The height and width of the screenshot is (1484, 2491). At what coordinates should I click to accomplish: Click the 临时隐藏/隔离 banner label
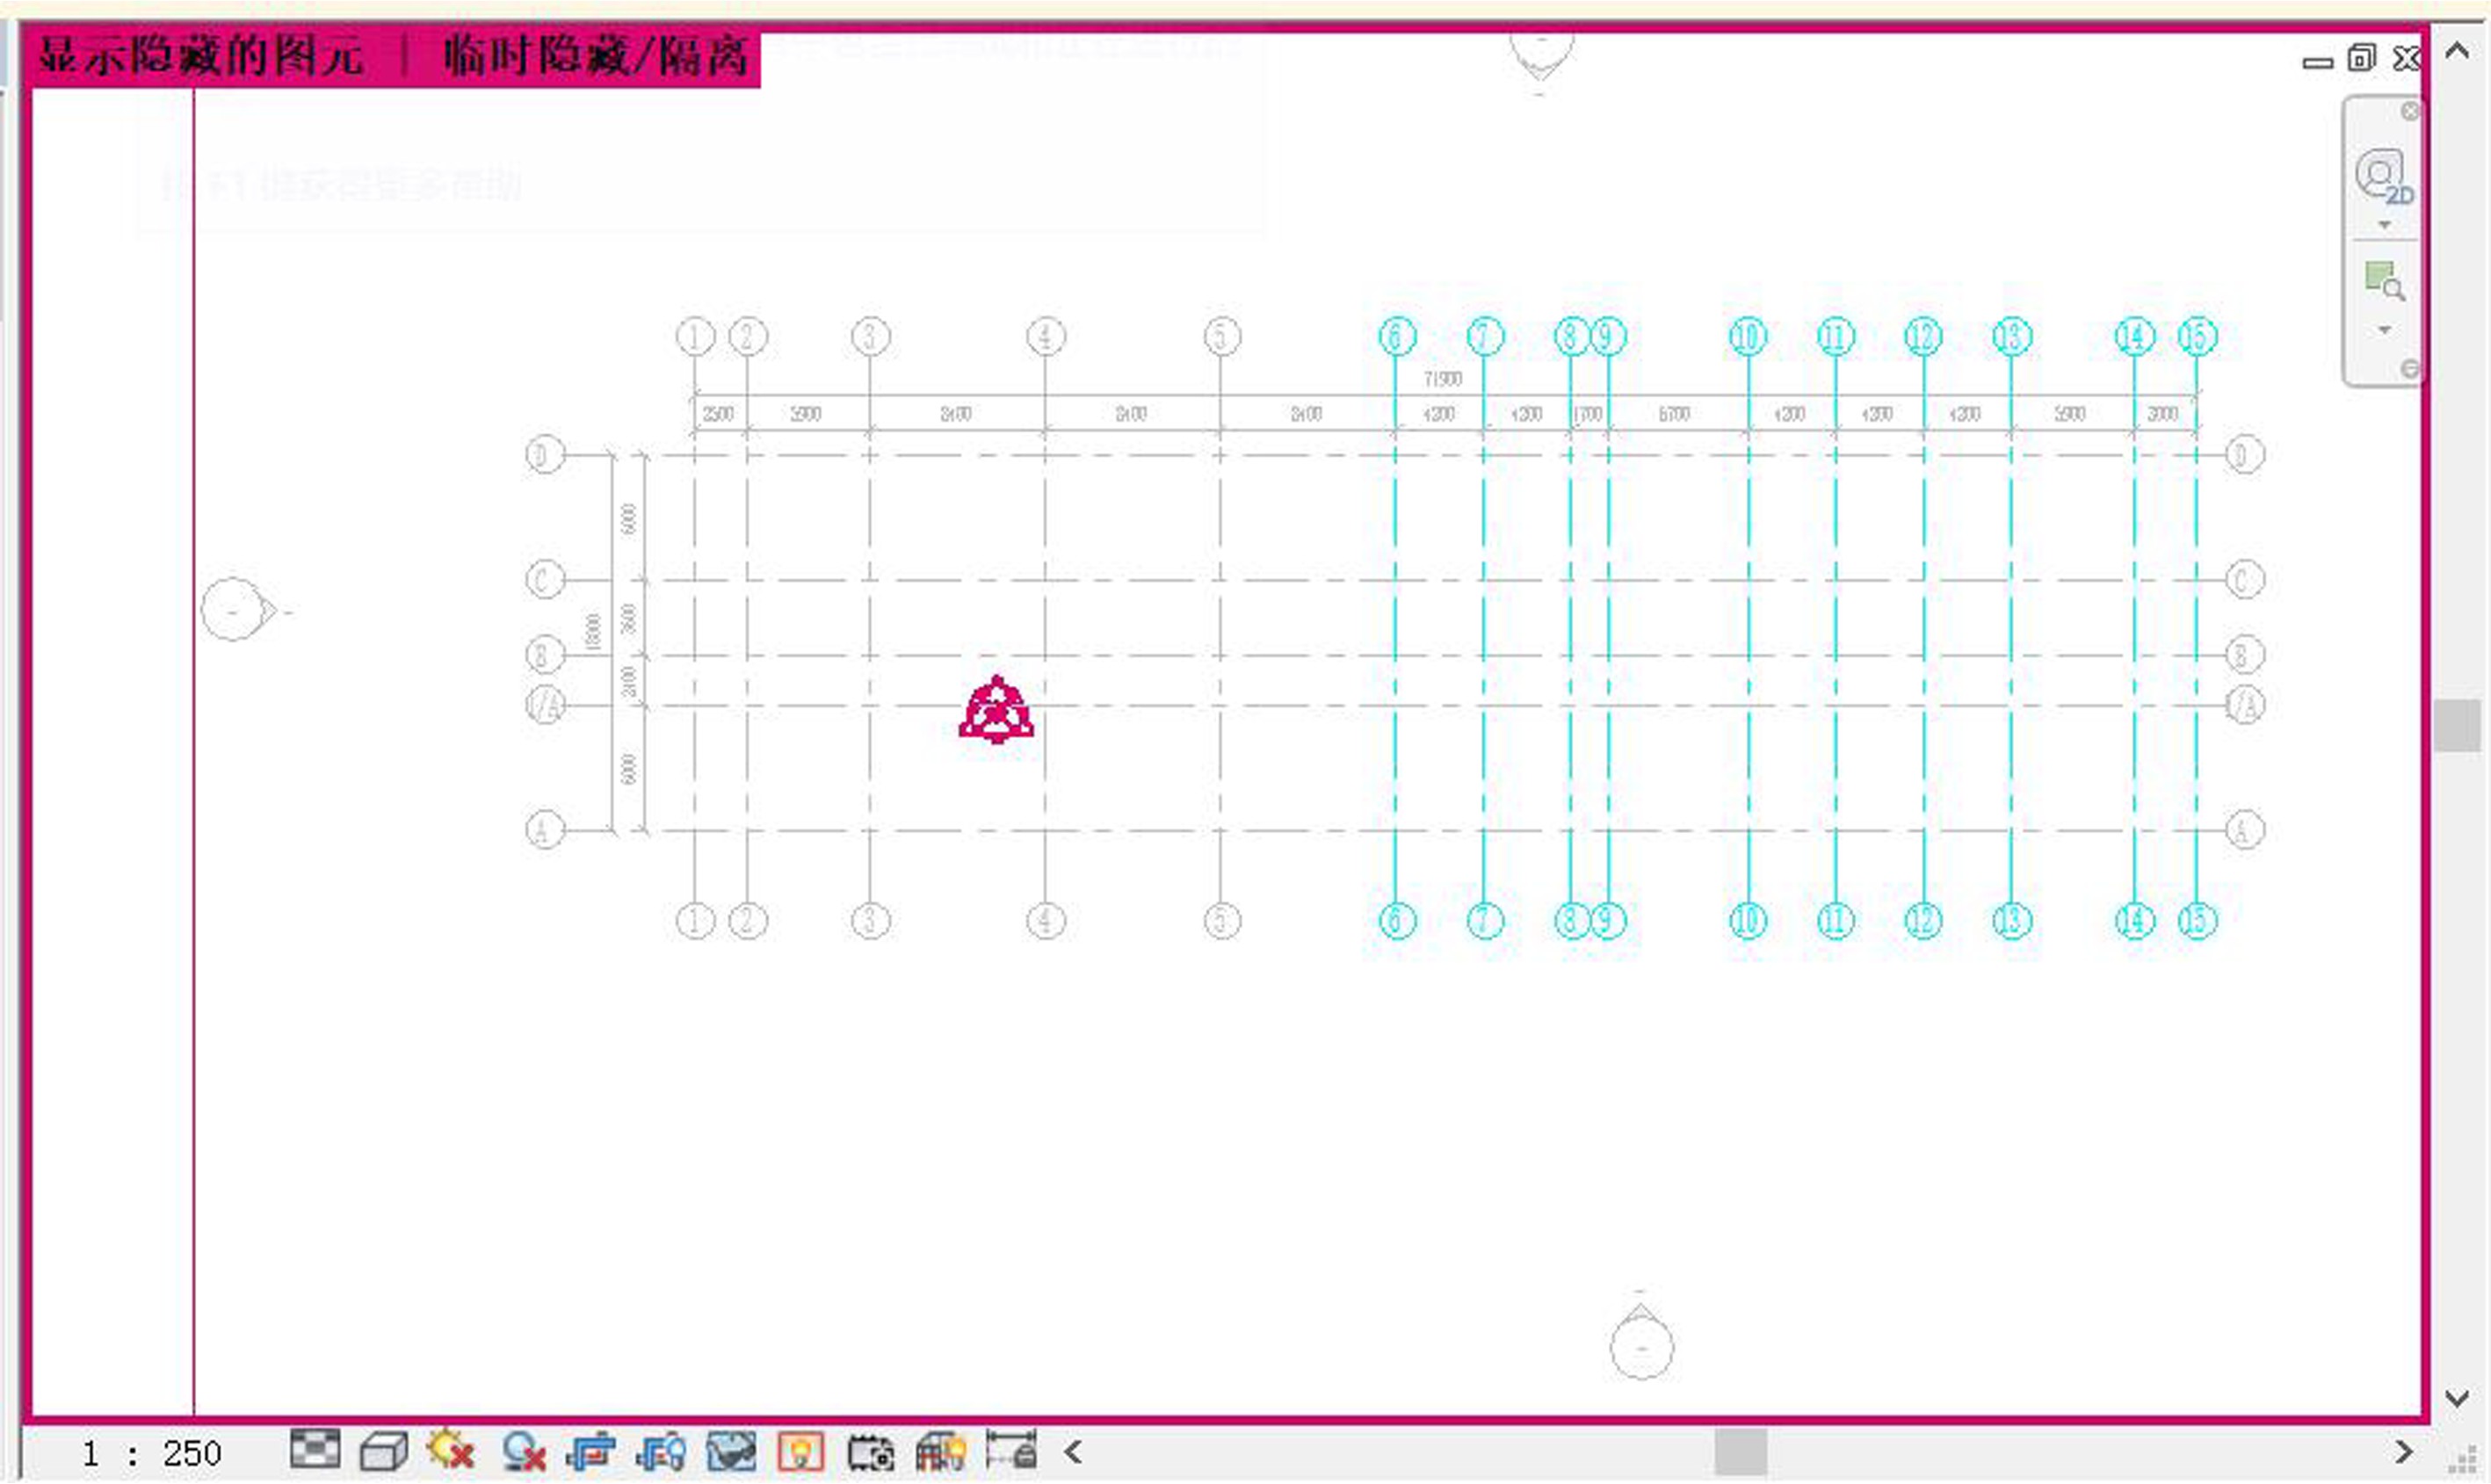[x=596, y=55]
